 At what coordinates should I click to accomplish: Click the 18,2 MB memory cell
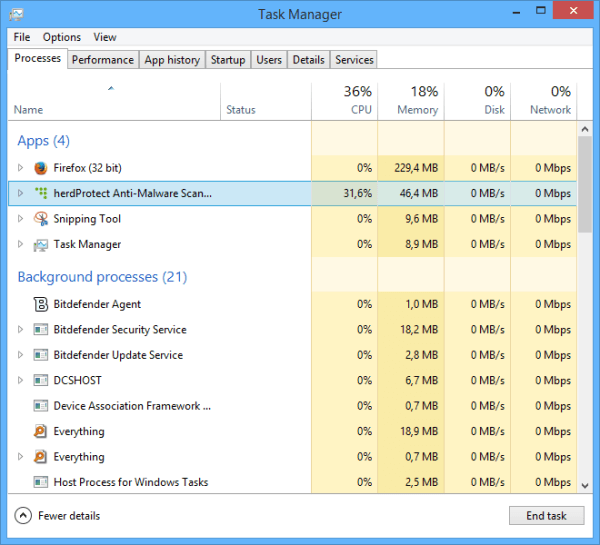[411, 330]
